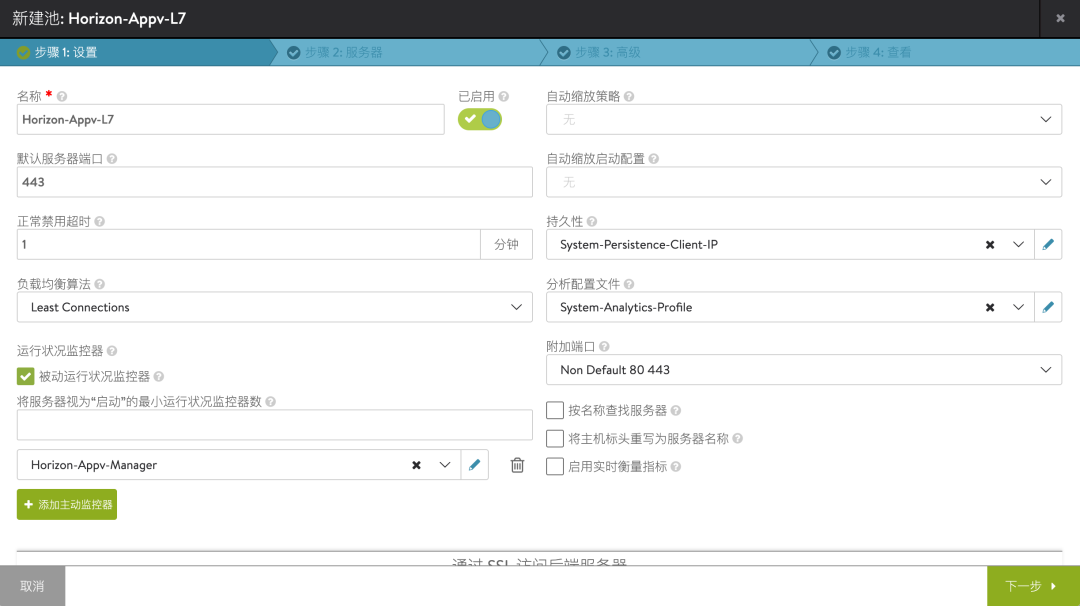Show help for 持久性
Screen dimensions: 1080x606
point(592,222)
